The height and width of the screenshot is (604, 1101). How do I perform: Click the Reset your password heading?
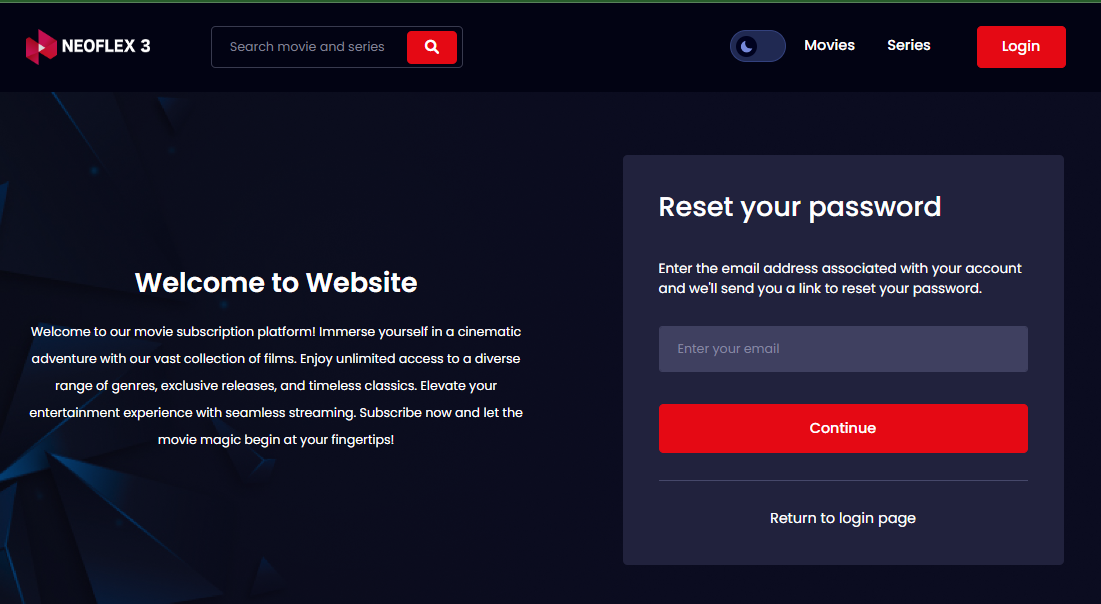799,207
